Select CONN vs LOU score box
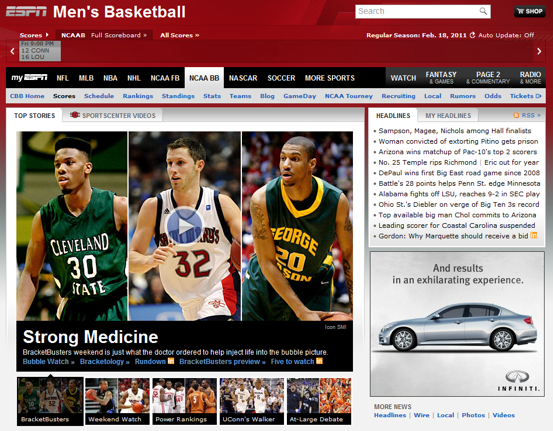 (x=40, y=51)
